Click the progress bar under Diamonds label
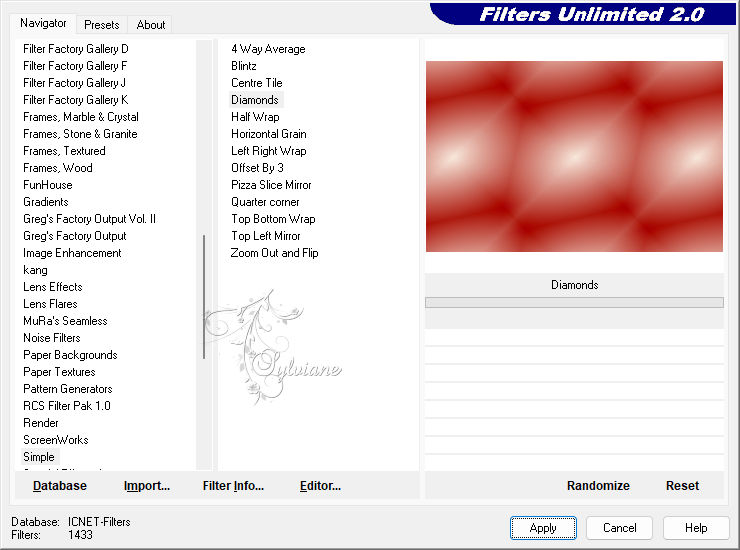This screenshot has height=550, width=740. click(x=574, y=303)
